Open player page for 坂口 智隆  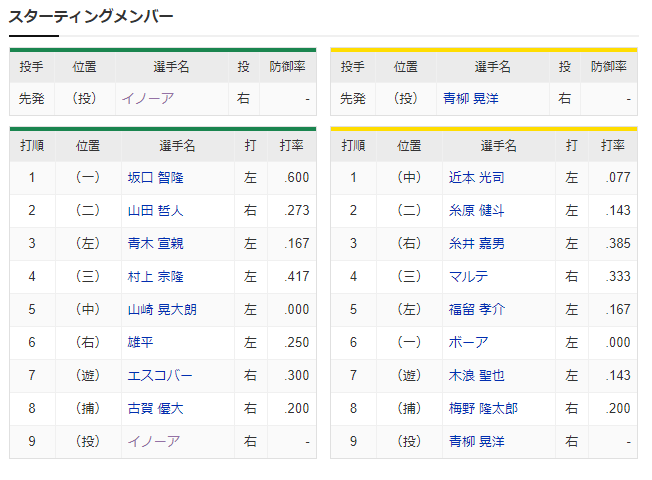(x=156, y=178)
